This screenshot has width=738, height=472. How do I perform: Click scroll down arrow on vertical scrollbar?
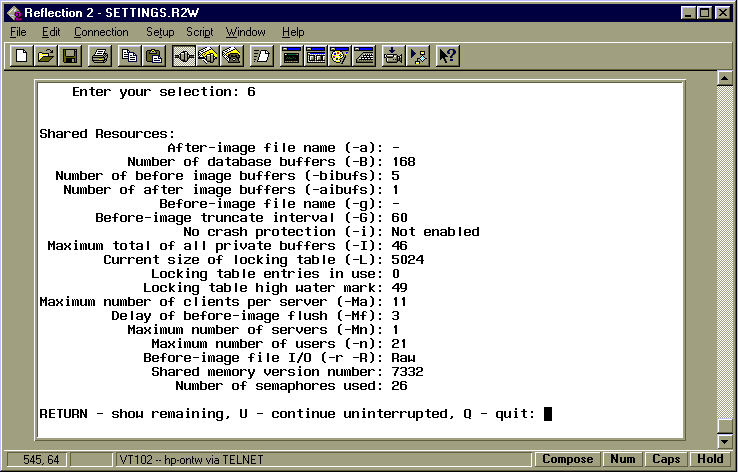tap(724, 441)
